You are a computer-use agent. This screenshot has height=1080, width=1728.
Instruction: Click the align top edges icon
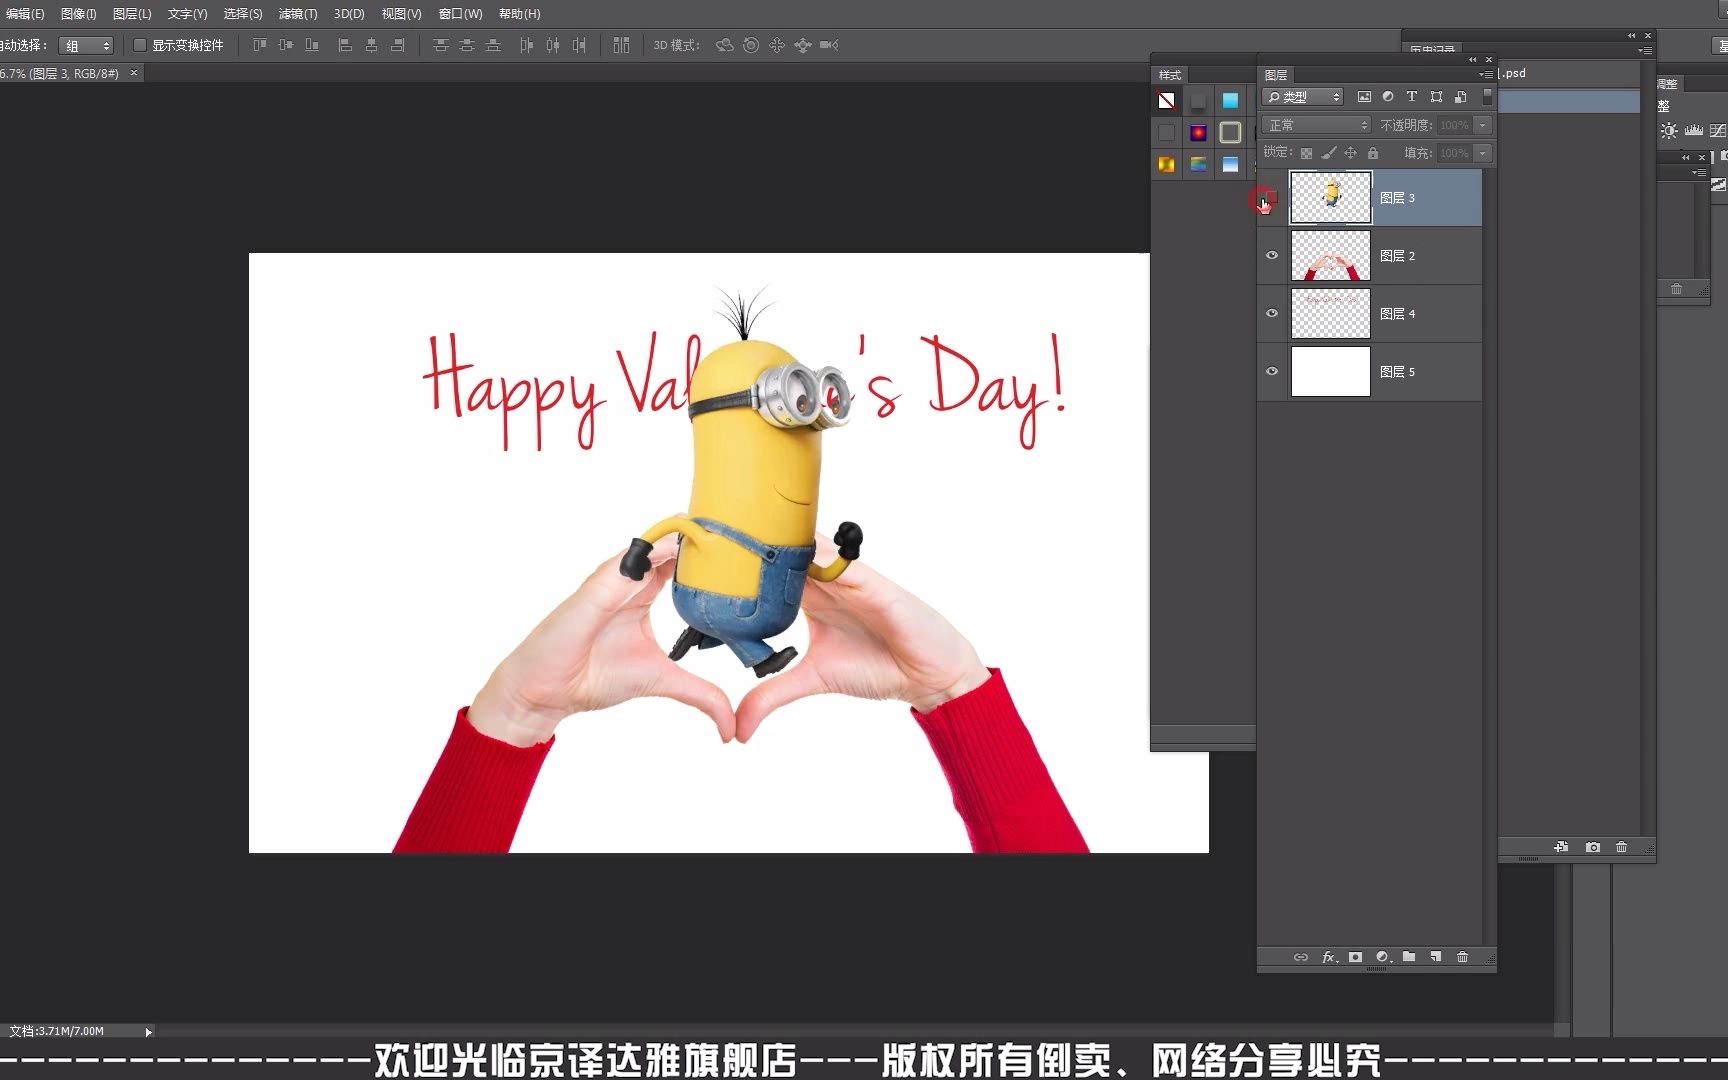[260, 45]
